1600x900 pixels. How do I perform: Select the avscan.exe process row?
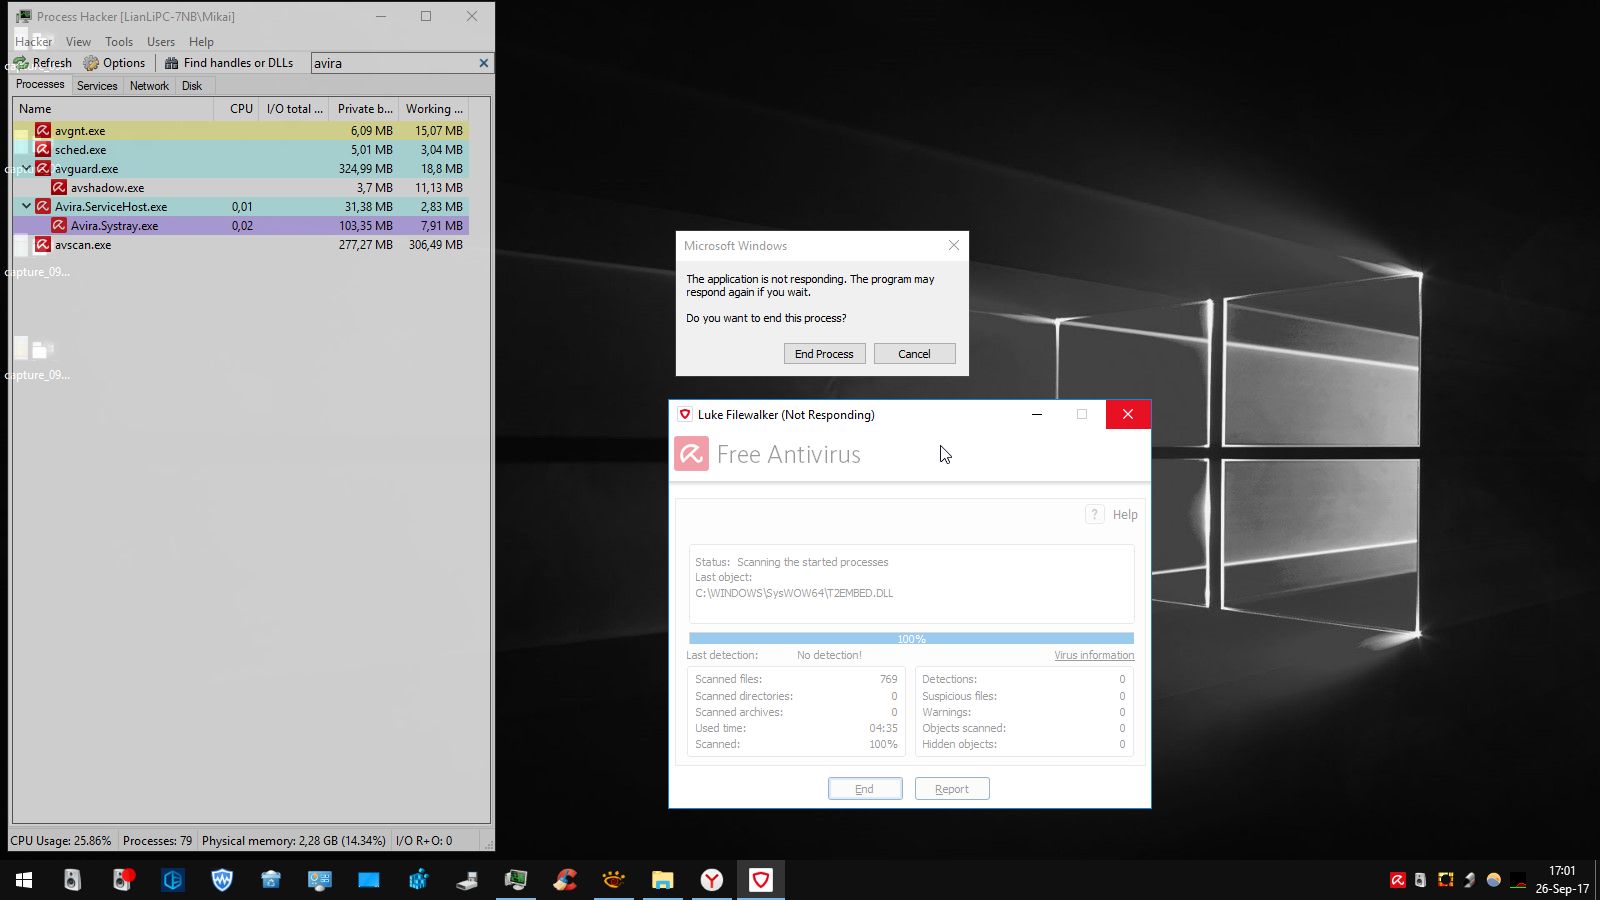pos(83,245)
